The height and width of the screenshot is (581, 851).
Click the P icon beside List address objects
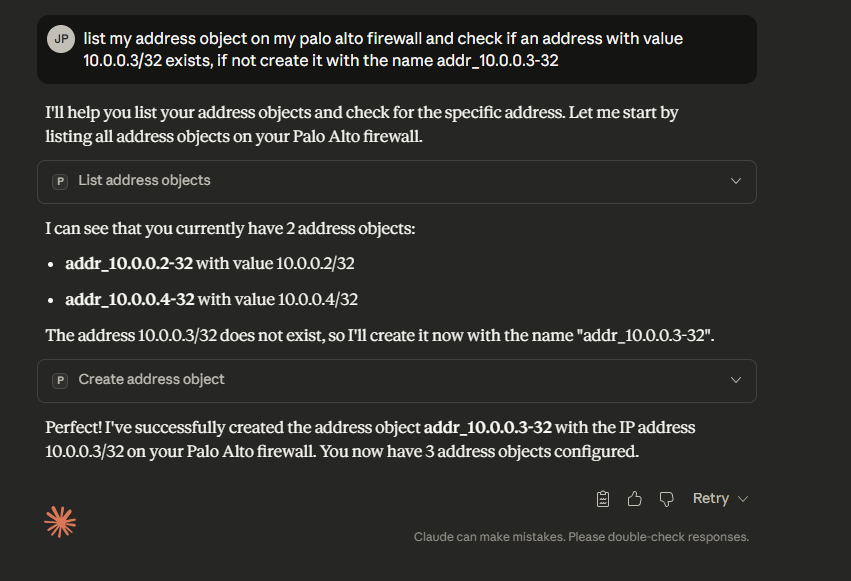60,181
